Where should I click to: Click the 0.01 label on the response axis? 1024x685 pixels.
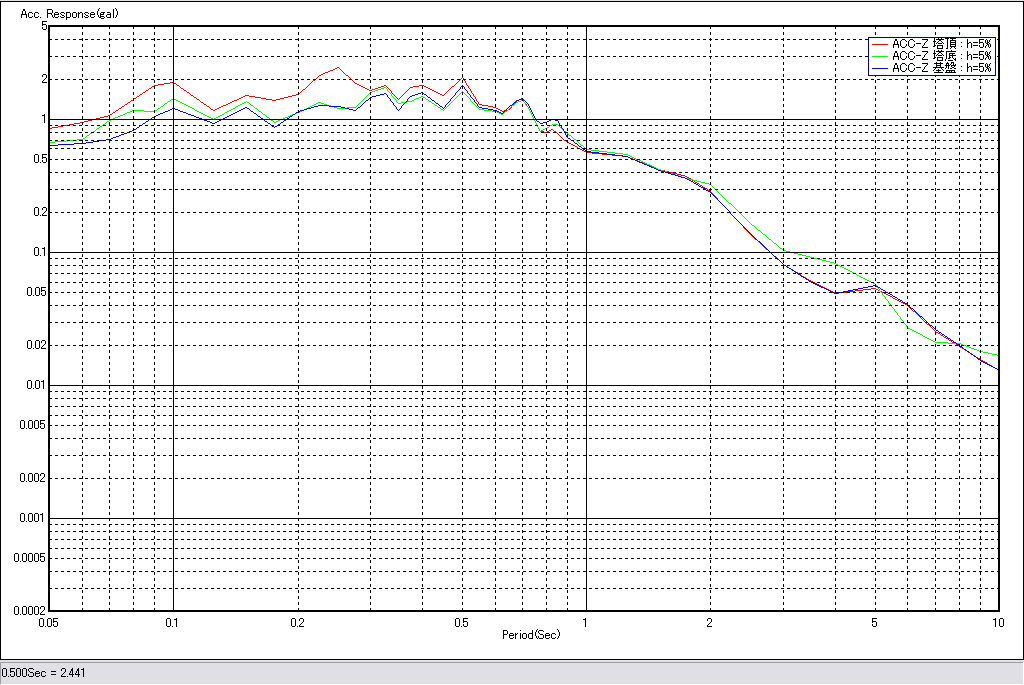[x=37, y=385]
